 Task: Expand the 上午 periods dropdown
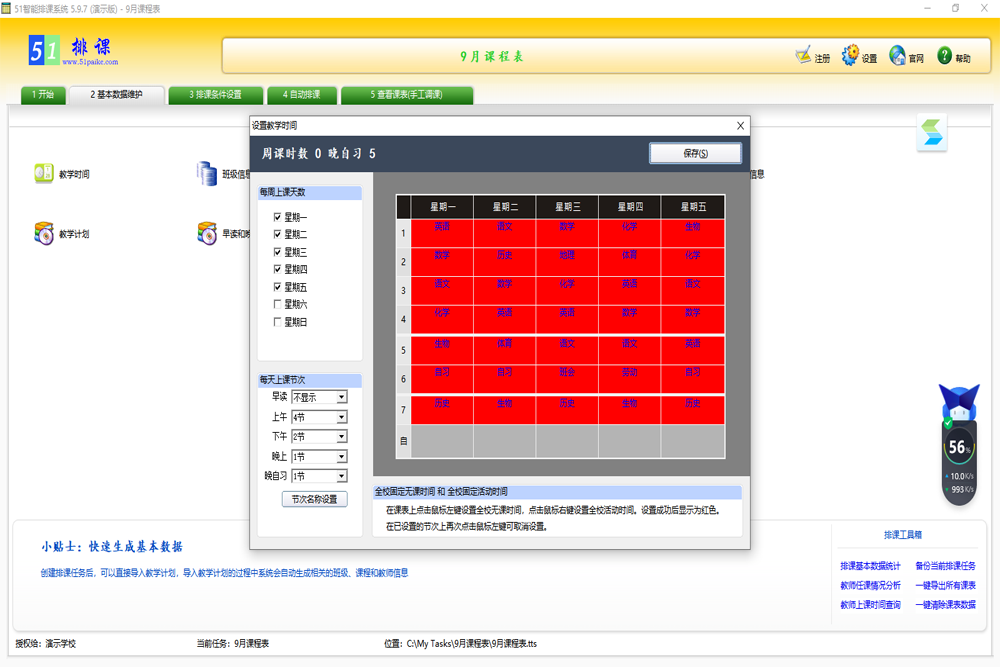coord(341,417)
